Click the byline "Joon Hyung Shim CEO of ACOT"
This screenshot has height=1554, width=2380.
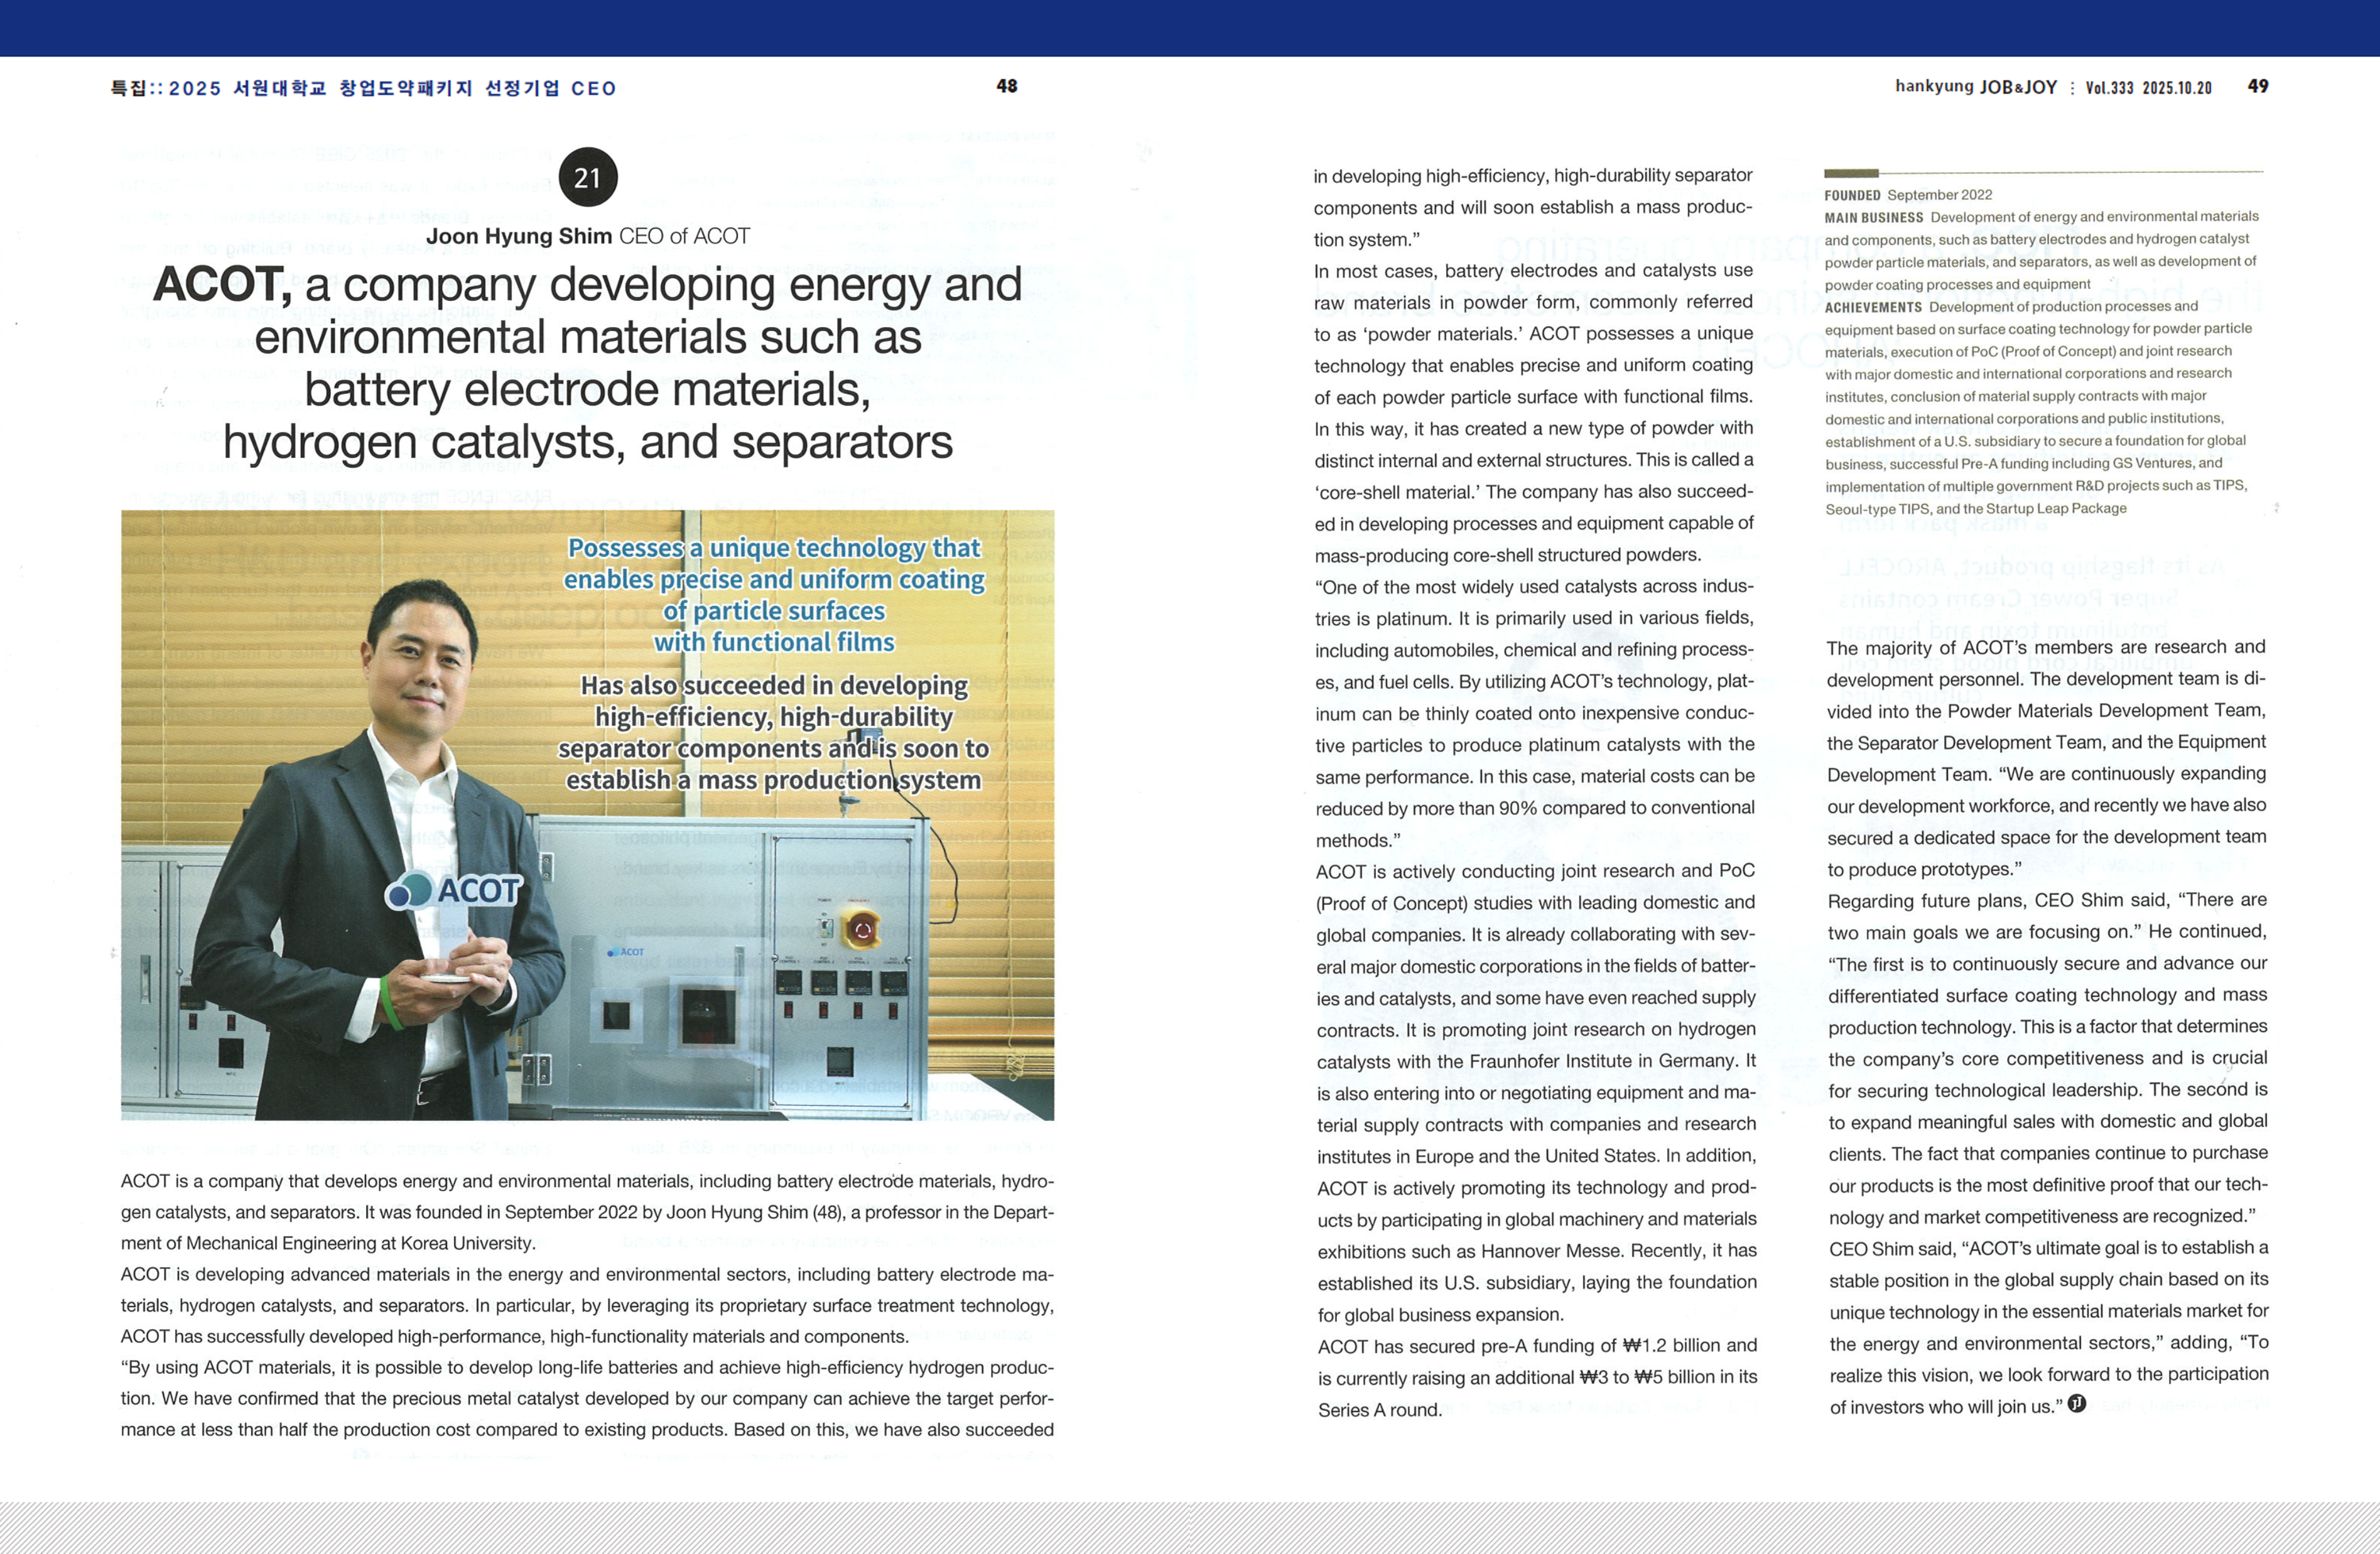[588, 236]
